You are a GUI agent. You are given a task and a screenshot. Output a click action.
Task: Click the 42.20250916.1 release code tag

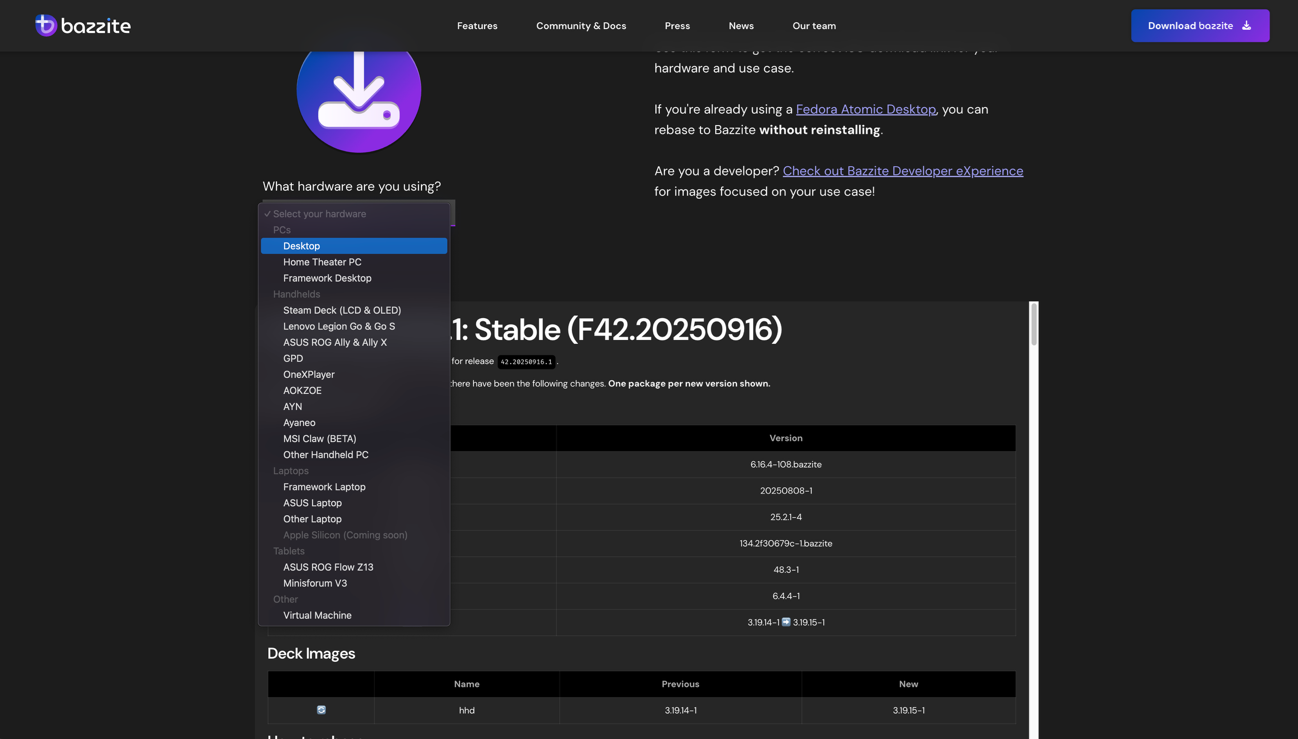coord(526,362)
